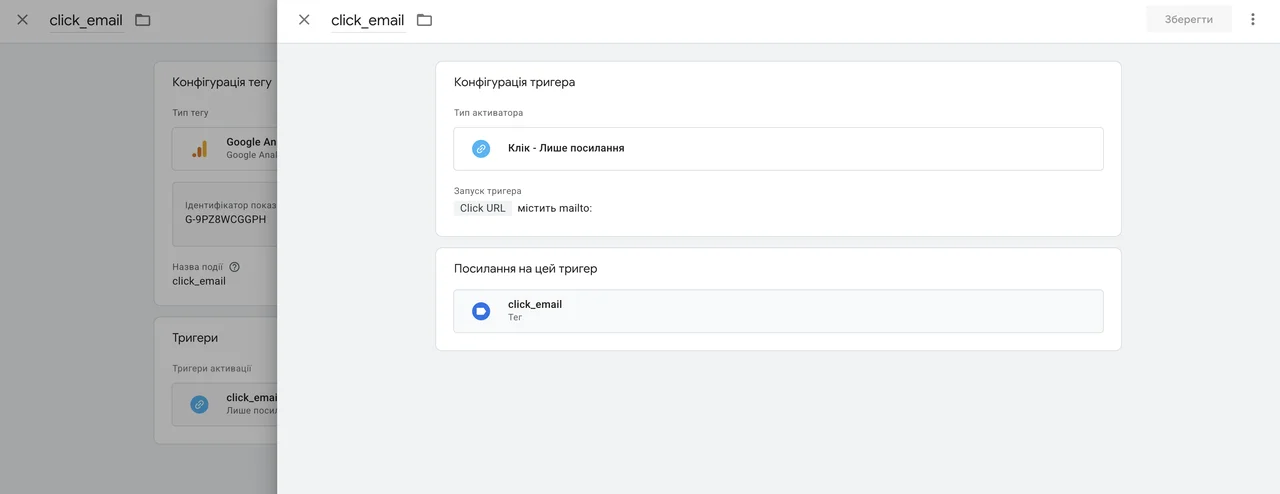The width and height of the screenshot is (1280, 494).
Task: Click the Посилання на цей тригер heading
Action: pyautogui.click(x=526, y=268)
